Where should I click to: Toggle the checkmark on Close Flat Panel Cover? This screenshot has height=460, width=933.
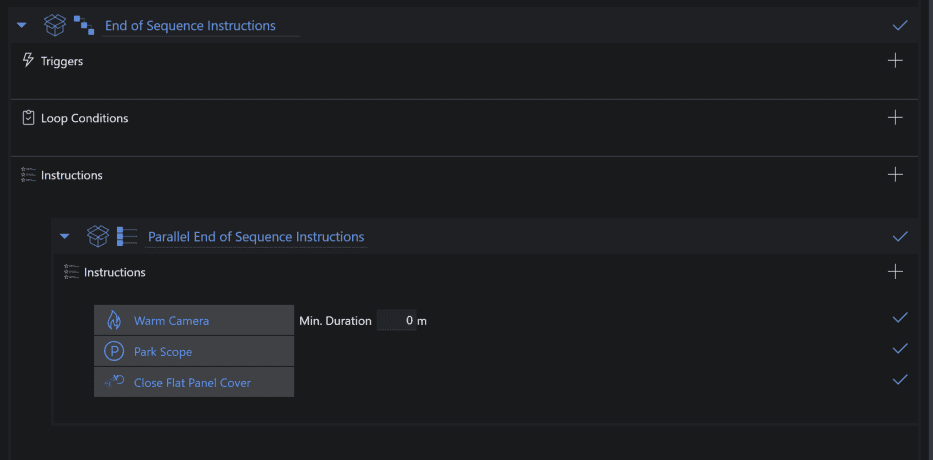pyautogui.click(x=900, y=380)
